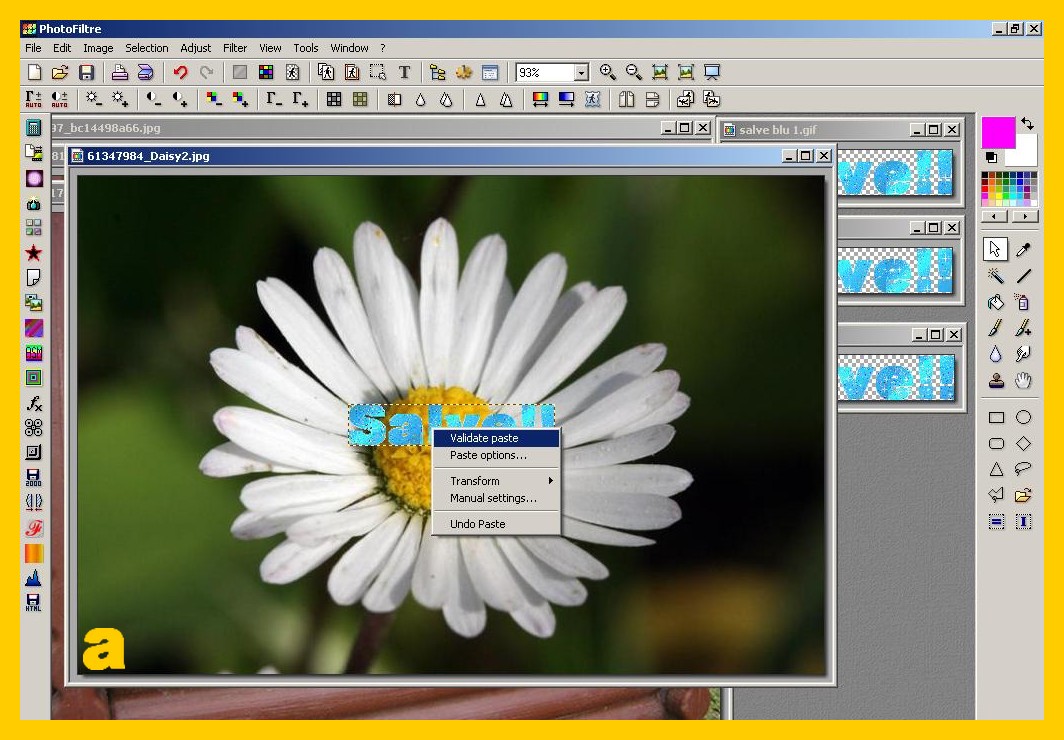Click the Zoom in magnifier icon
This screenshot has width=1064, height=740.
[607, 72]
